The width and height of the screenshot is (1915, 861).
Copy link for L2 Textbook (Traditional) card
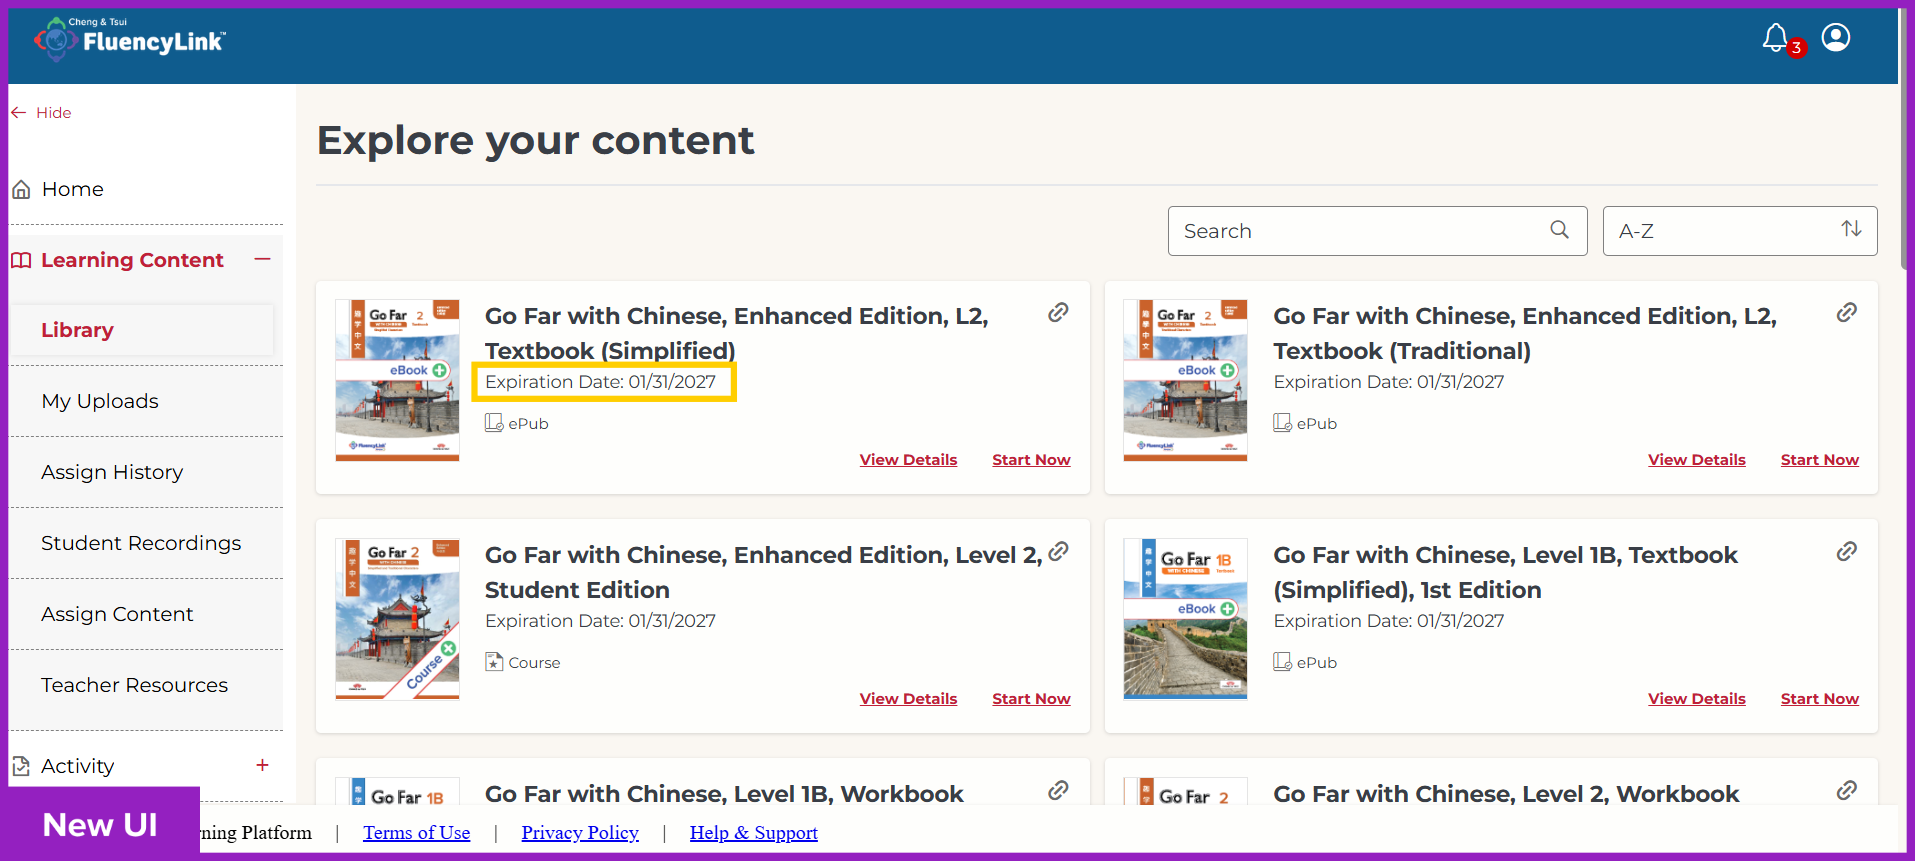[1847, 313]
